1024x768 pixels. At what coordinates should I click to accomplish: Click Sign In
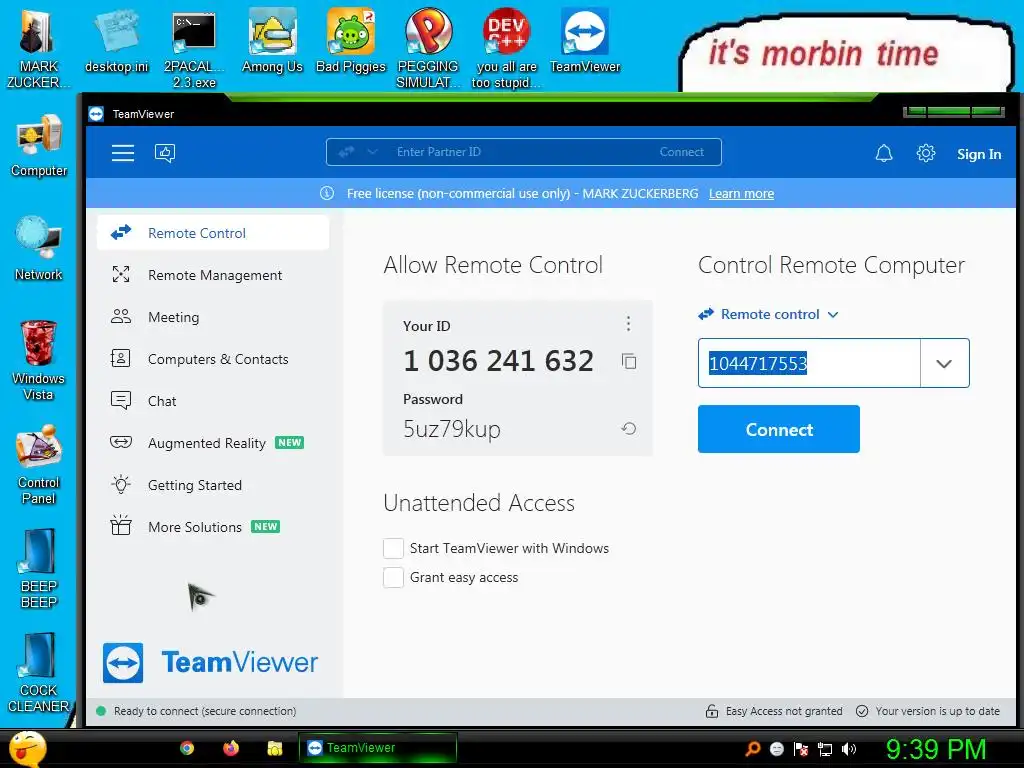[978, 154]
